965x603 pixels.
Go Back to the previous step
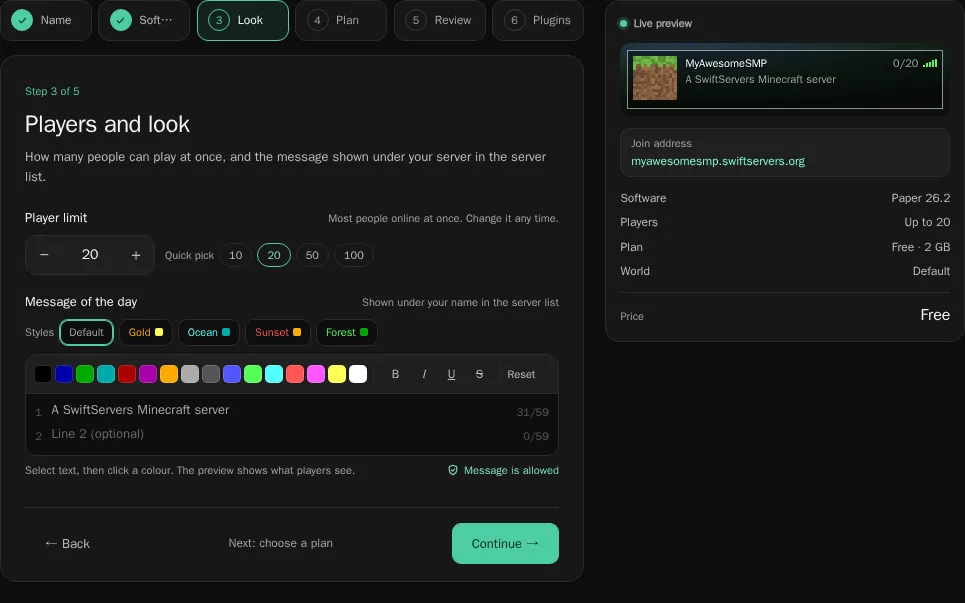67,543
